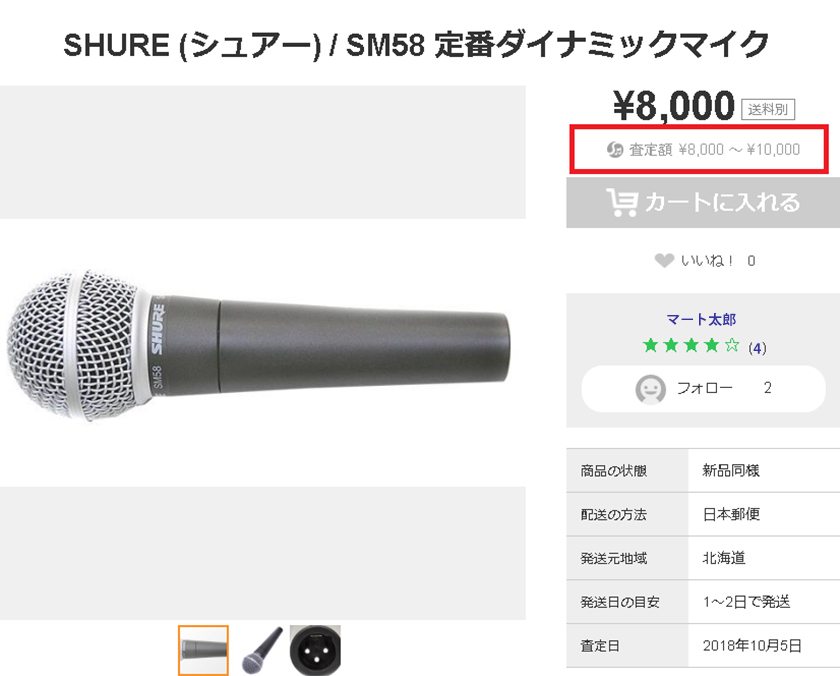Click the green star rating
Viewport: 840px width, 676px height.
click(x=690, y=347)
